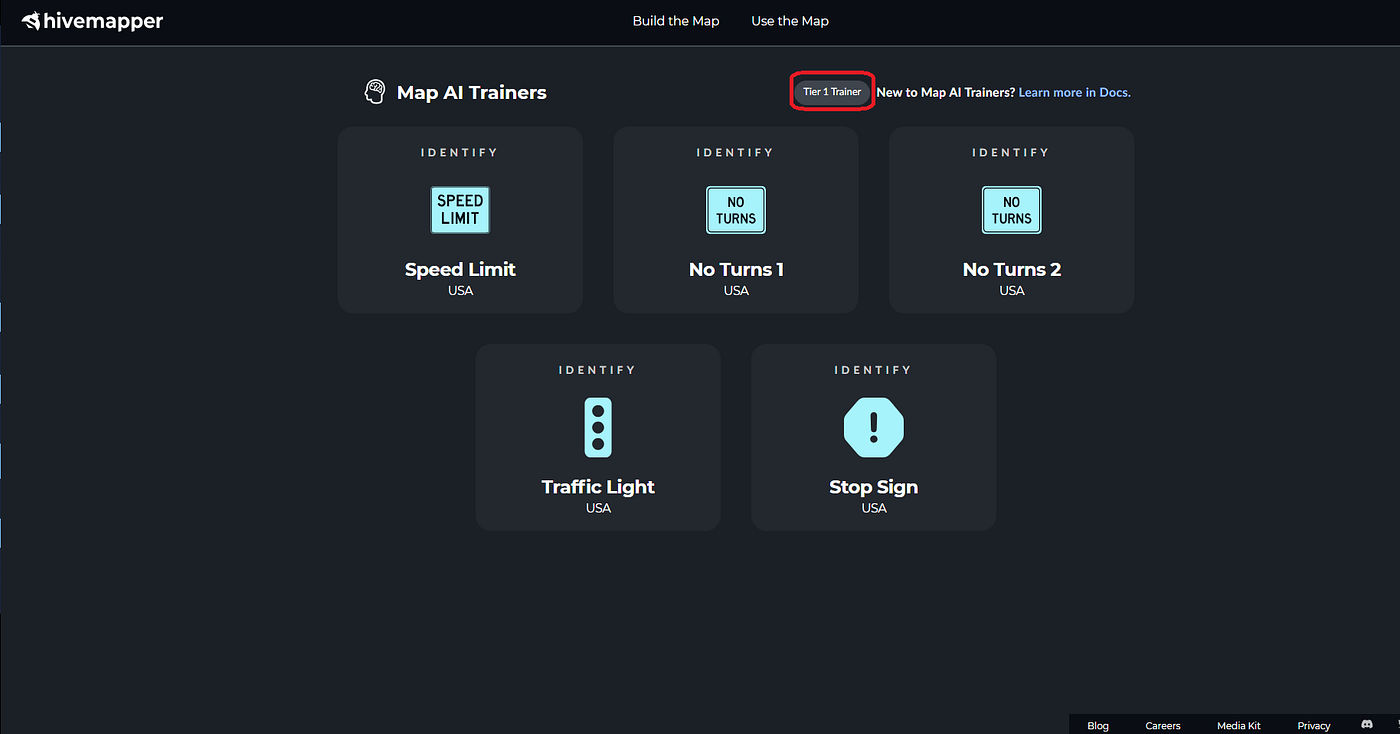Click the Speed Limit sign icon
This screenshot has width=1400, height=734.
click(460, 210)
